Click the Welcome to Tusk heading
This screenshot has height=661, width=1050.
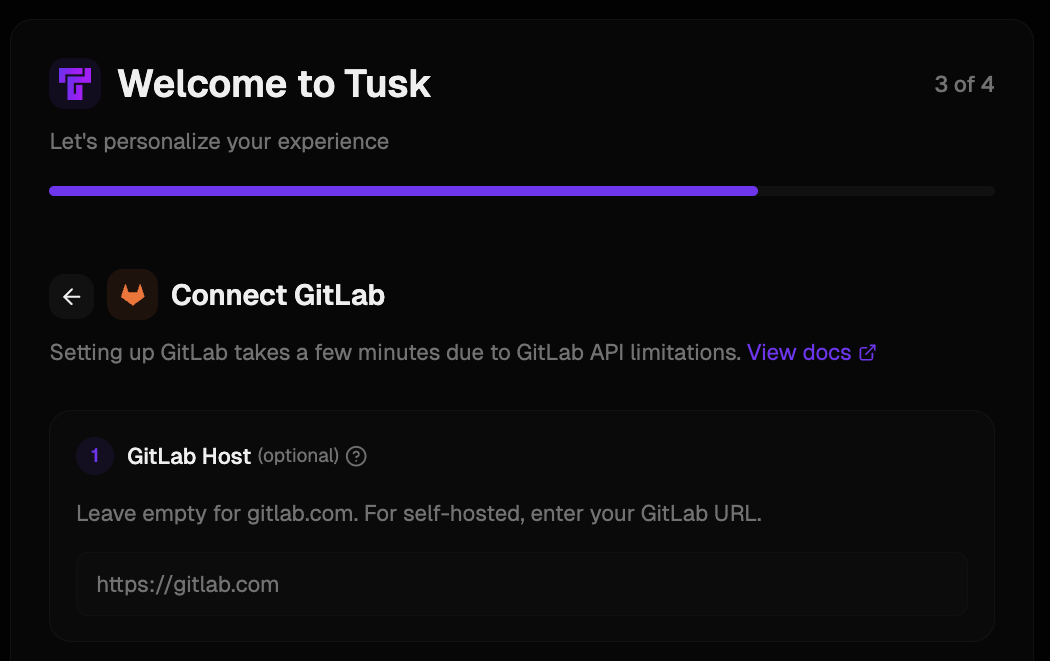point(273,84)
